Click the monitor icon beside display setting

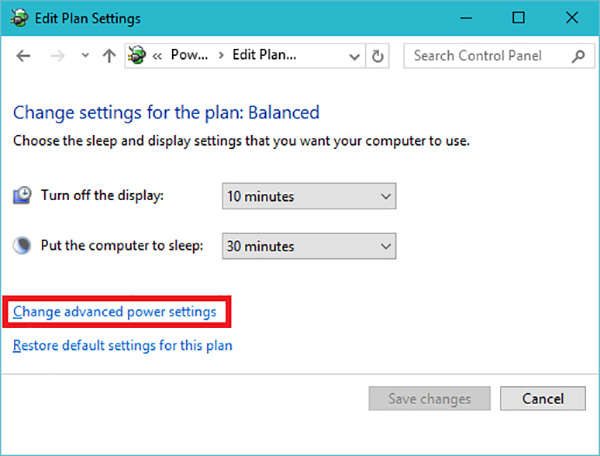click(23, 196)
